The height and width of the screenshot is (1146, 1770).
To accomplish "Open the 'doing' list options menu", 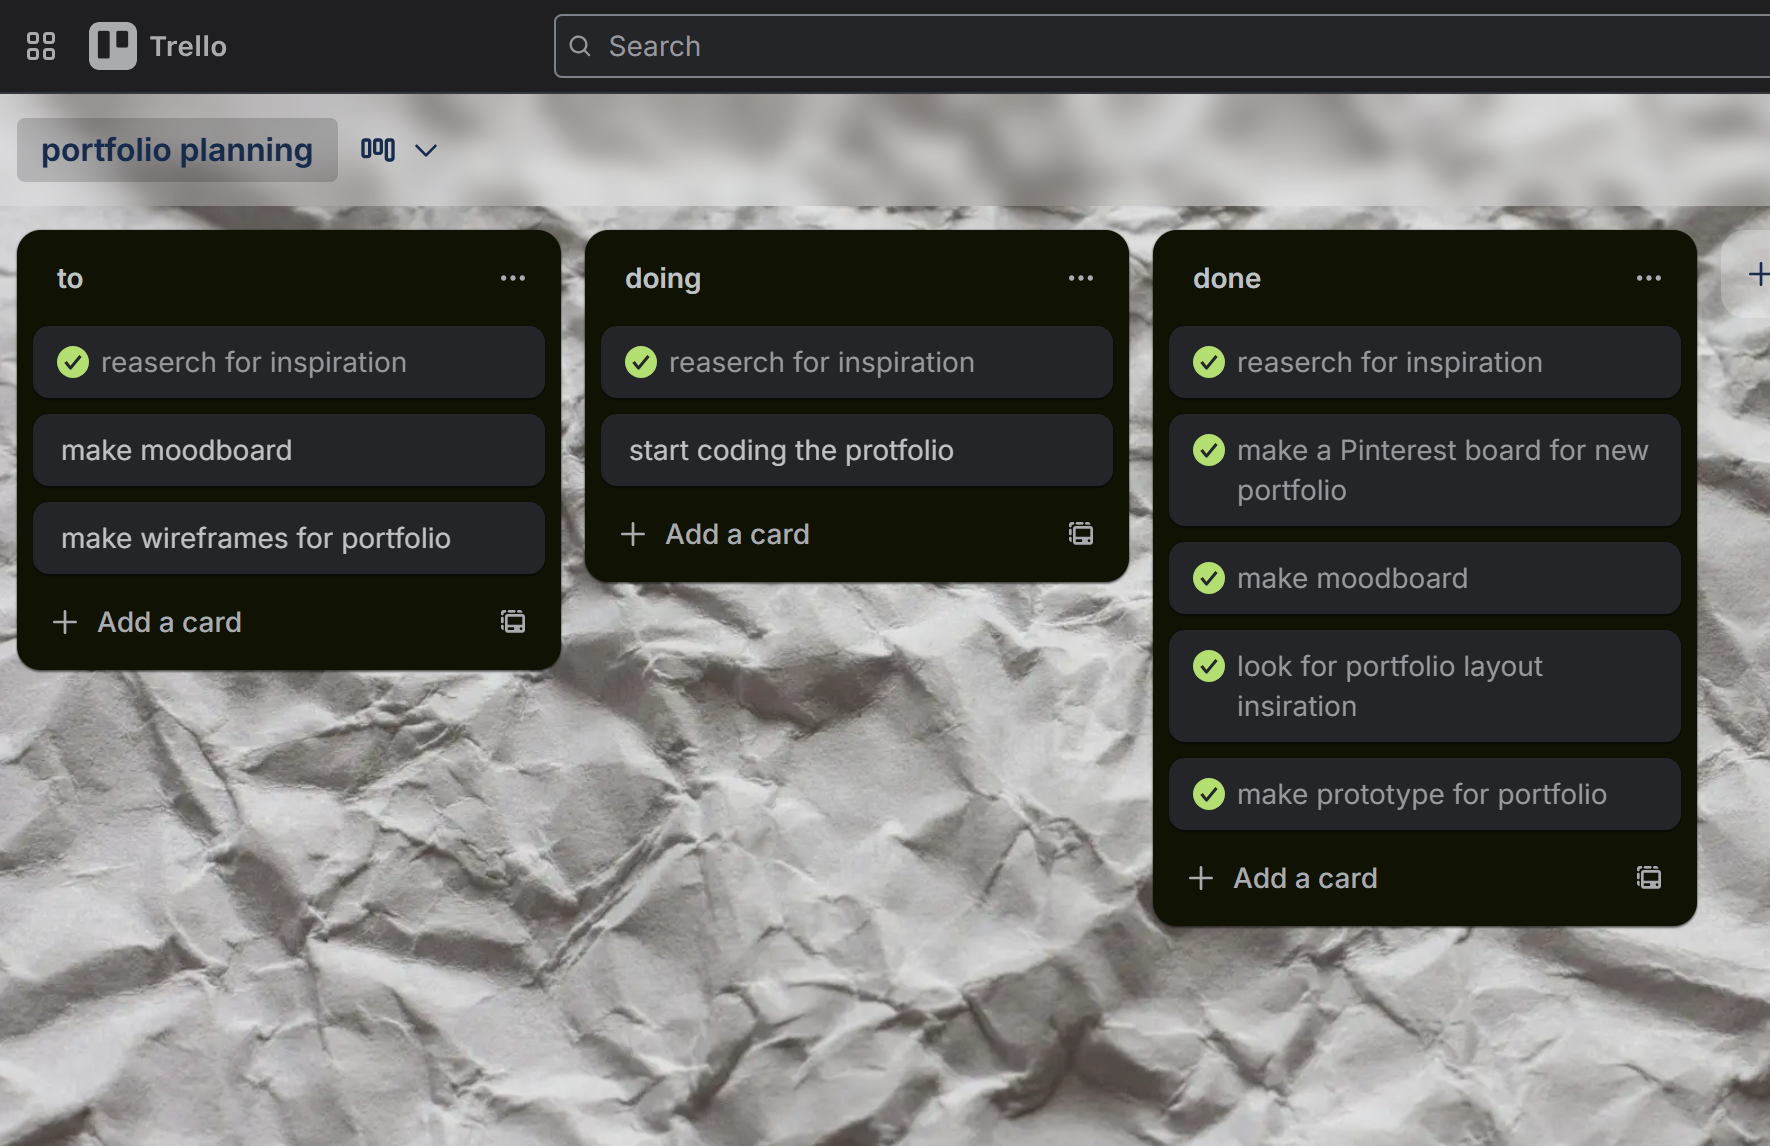I will coord(1081,278).
